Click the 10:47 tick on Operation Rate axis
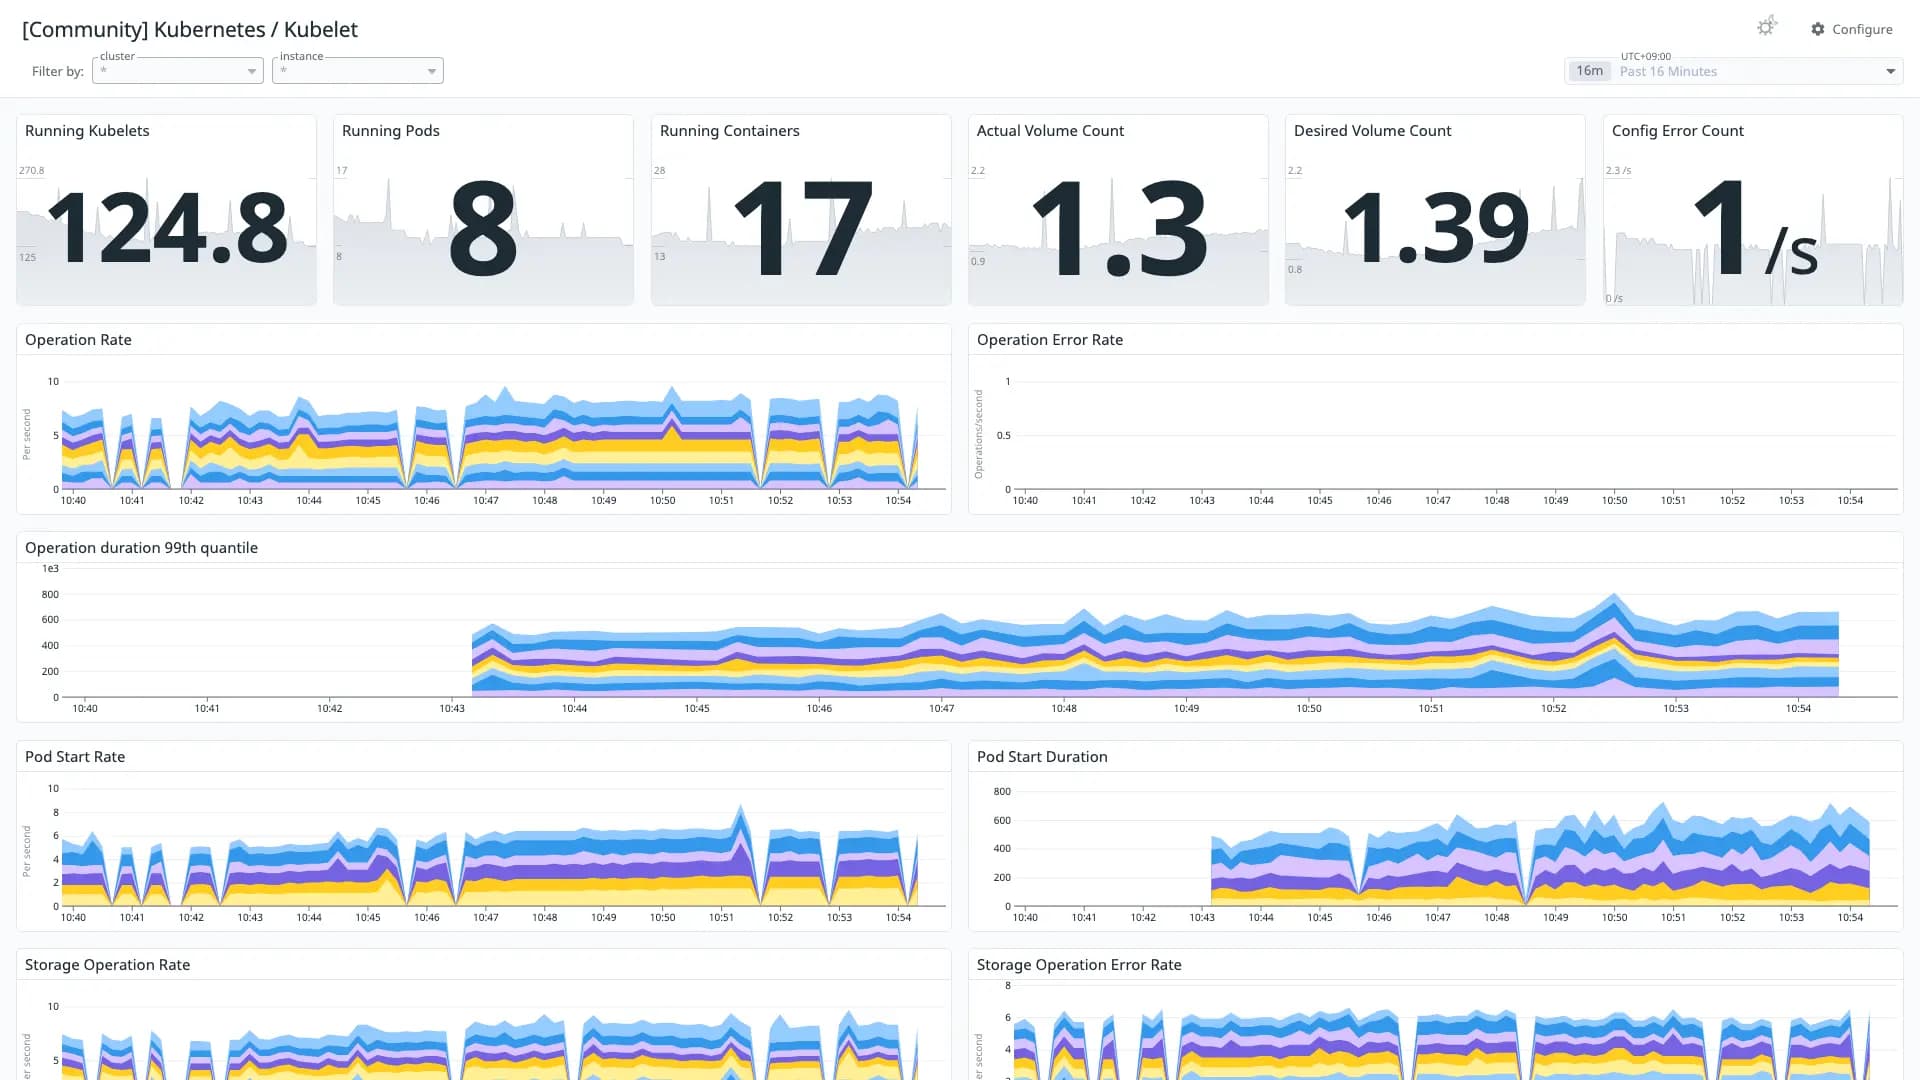The height and width of the screenshot is (1080, 1920). (x=486, y=500)
